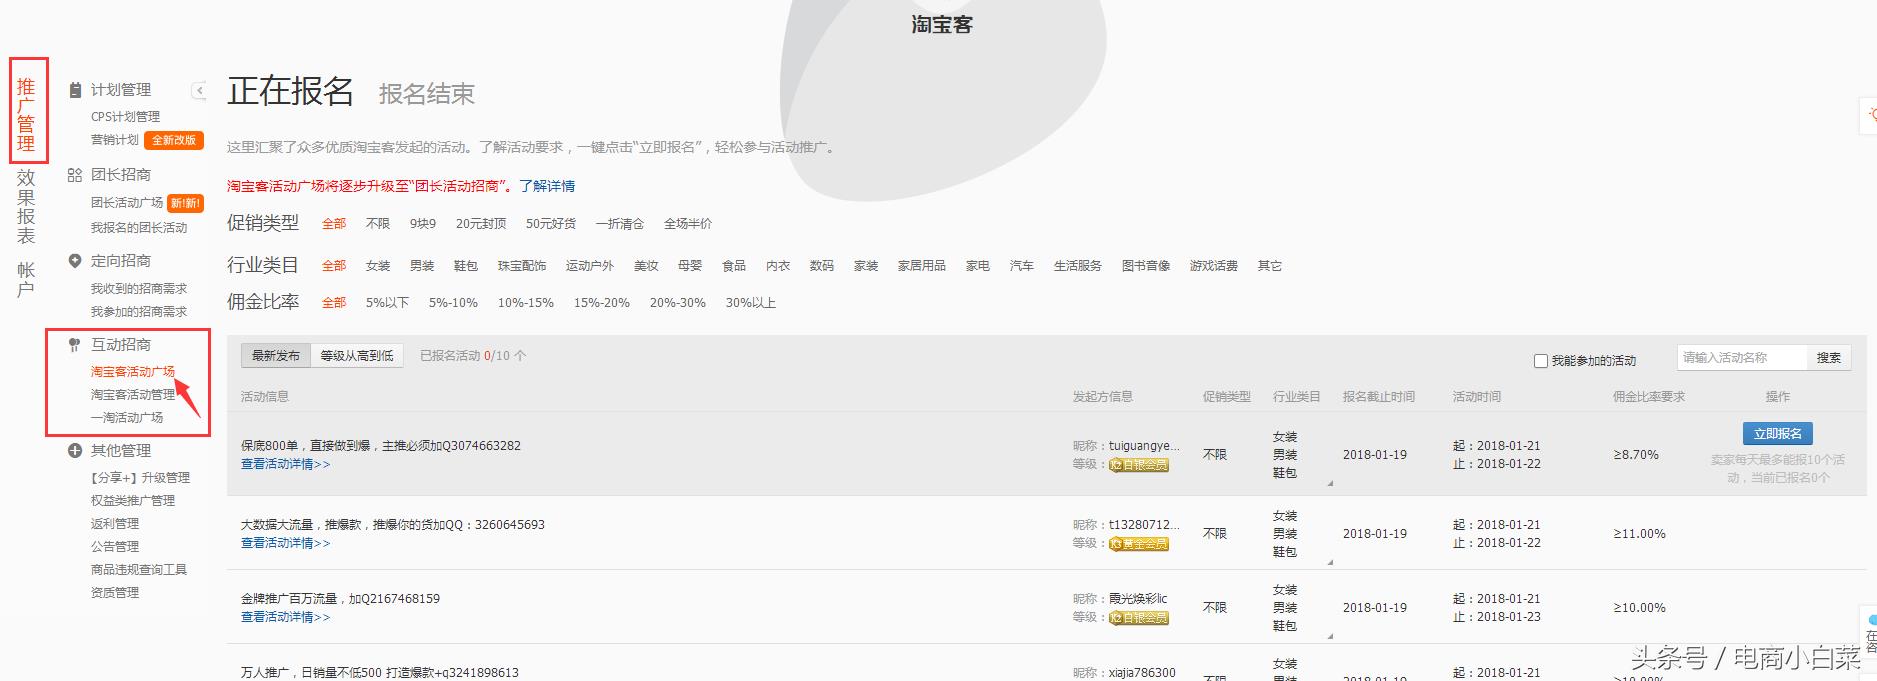View details of the 大数据大流量 activity
The height and width of the screenshot is (681, 1877).
[285, 543]
